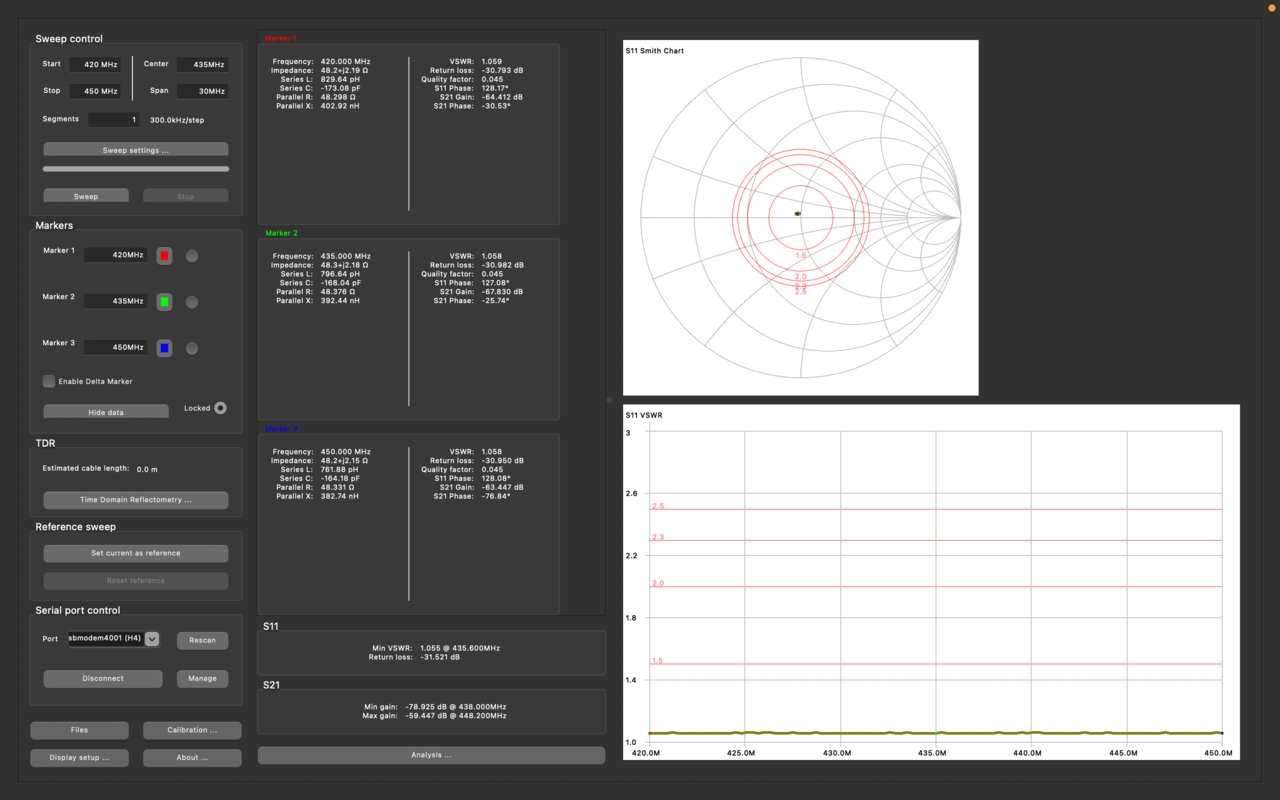Click Marker 2 S21 gain -67.830 dB
The height and width of the screenshot is (800, 1280).
[502, 292]
